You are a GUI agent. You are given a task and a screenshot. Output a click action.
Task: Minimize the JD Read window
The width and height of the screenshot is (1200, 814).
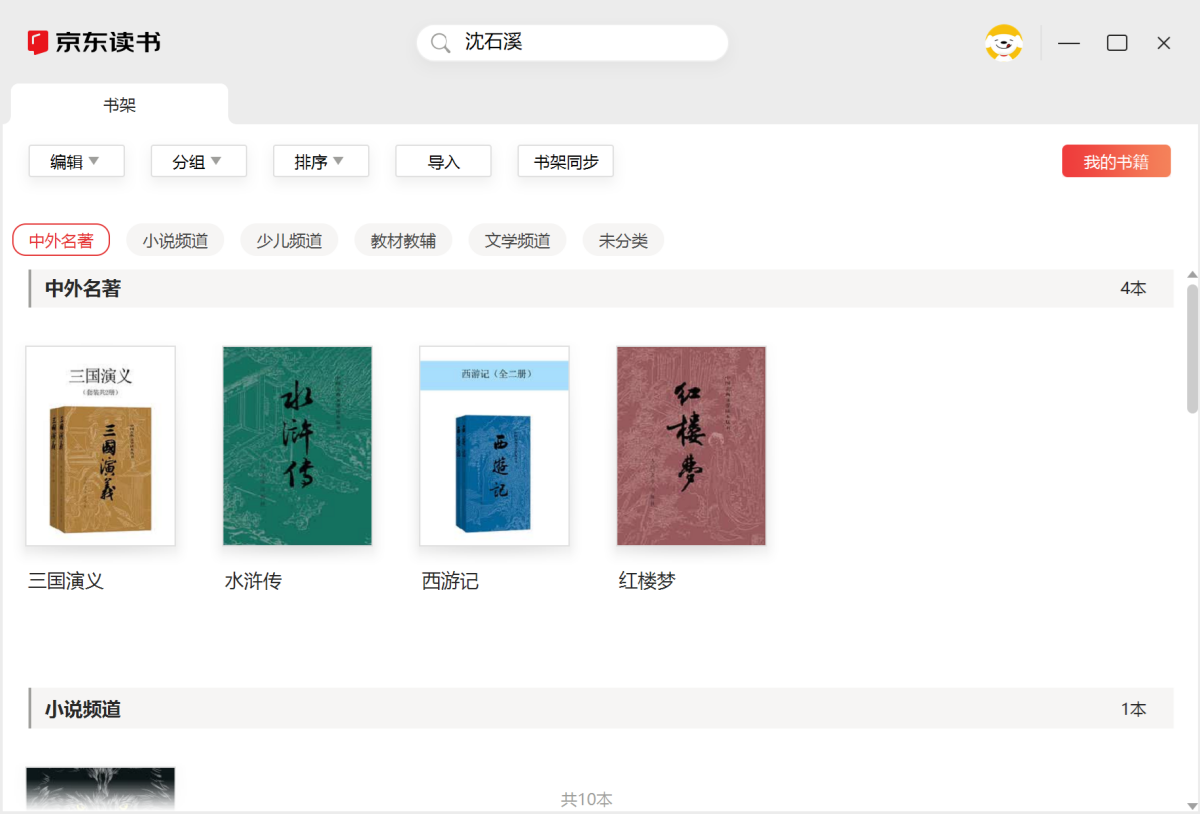1069,43
